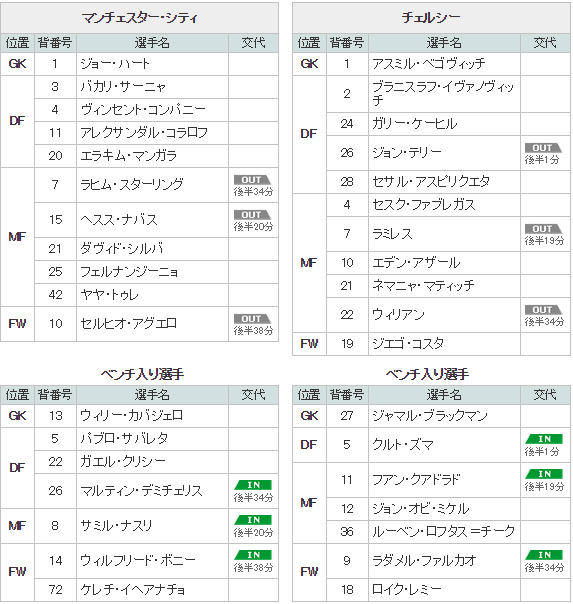573x604 pixels.
Task: Click the 選手名 column header under チェルシー
Action: 444,43
